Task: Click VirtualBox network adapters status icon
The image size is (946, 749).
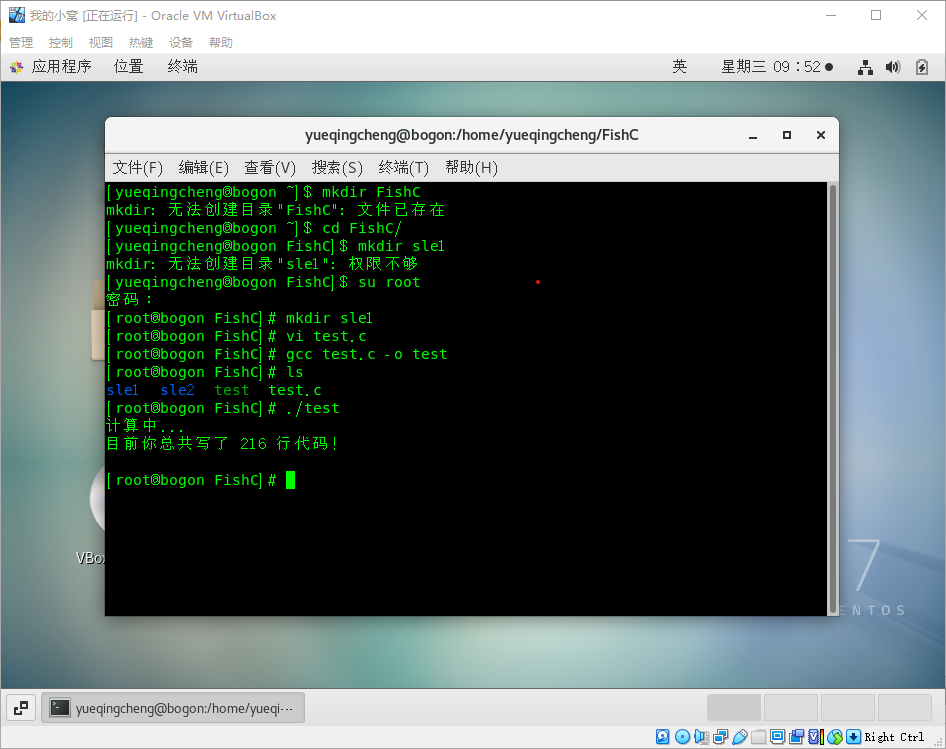Action: [x=720, y=737]
